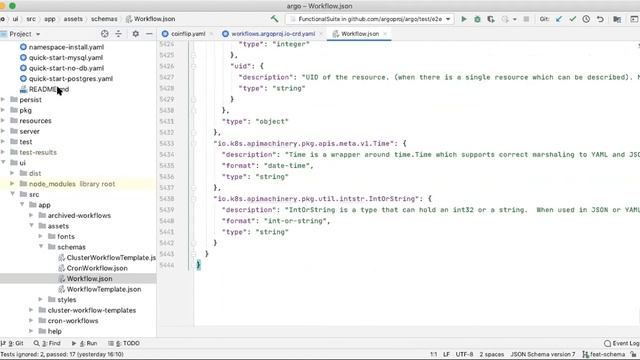This screenshot has height=360, width=640.
Task: Open the Run tool window
Action: tap(84, 343)
